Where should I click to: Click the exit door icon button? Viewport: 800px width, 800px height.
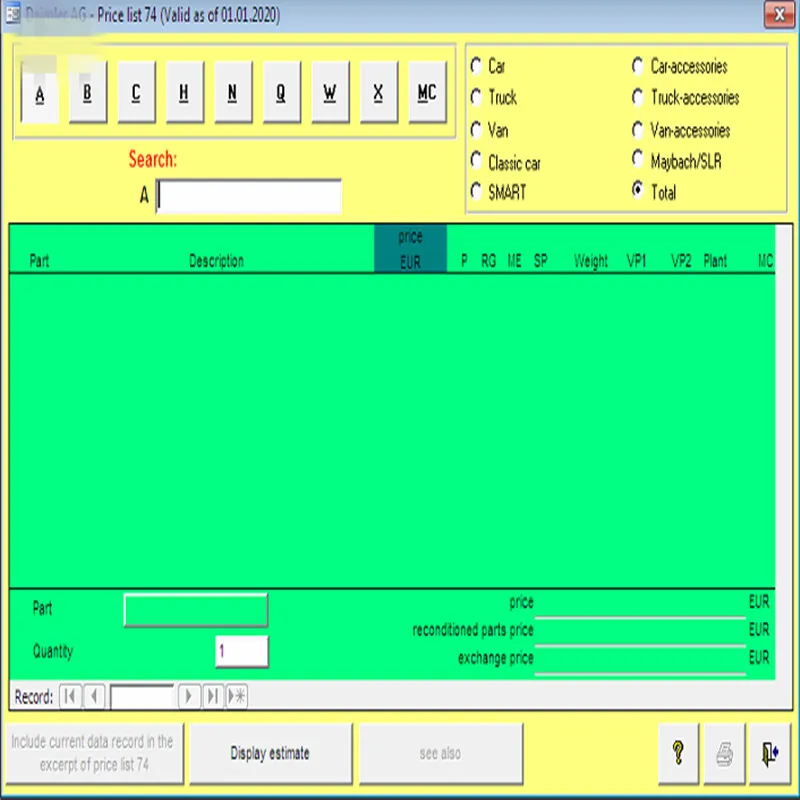click(x=770, y=753)
